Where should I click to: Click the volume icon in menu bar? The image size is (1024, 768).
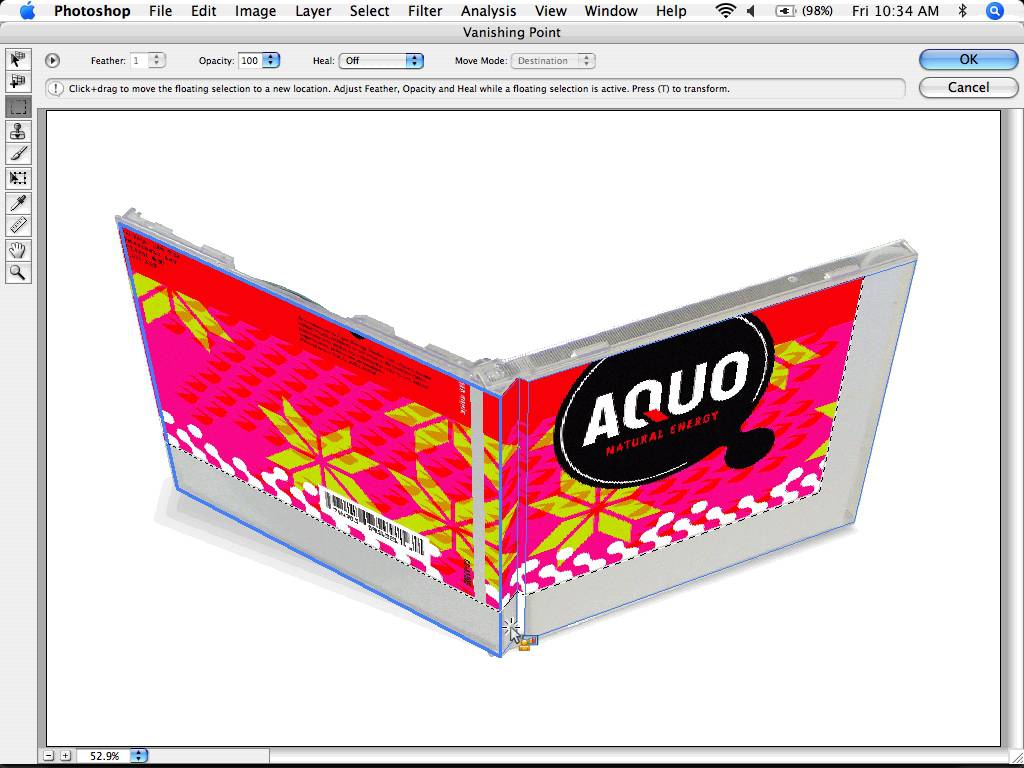click(x=751, y=10)
